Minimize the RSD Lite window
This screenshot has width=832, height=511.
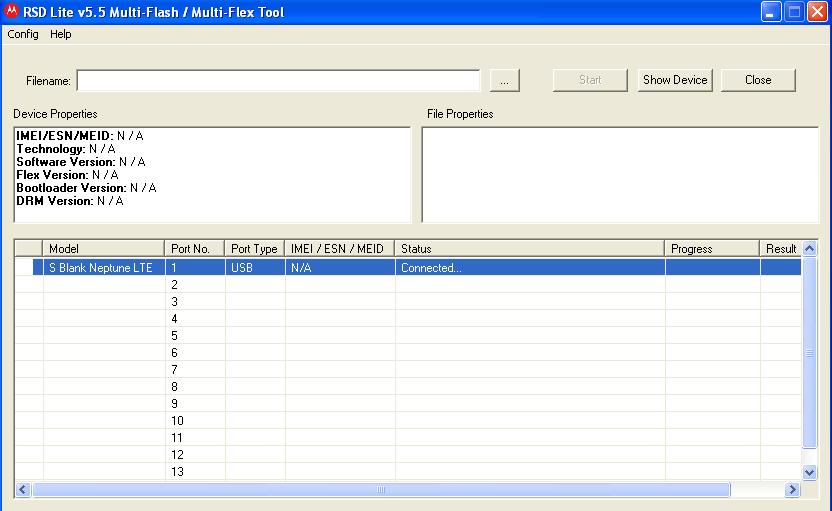coord(771,12)
